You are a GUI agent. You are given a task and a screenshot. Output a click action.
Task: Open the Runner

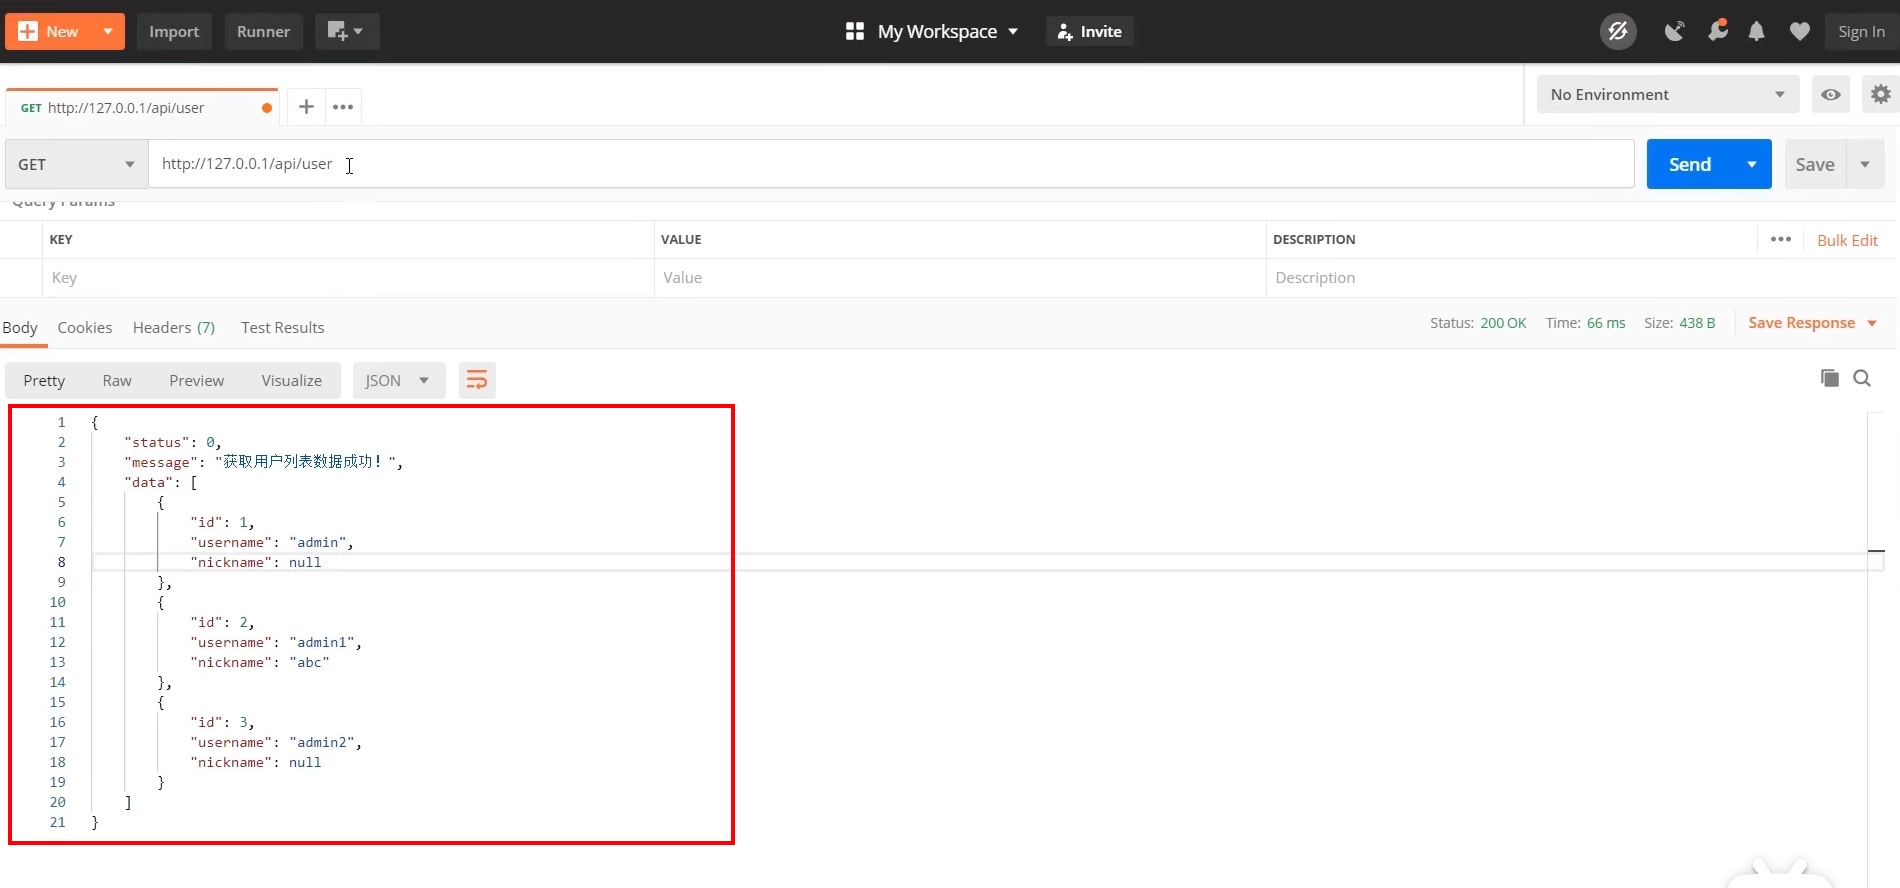coord(263,32)
